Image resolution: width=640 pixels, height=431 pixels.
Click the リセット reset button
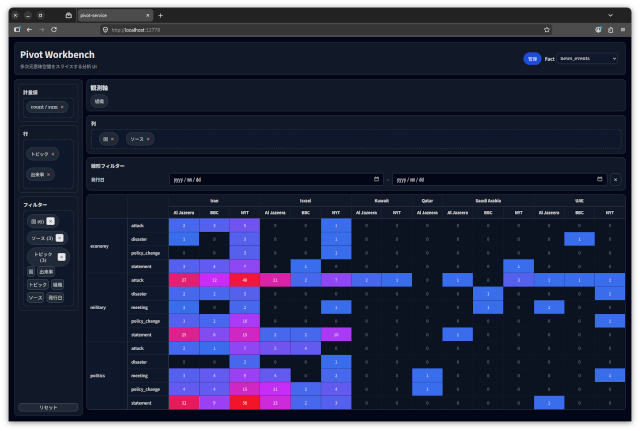(x=48, y=407)
